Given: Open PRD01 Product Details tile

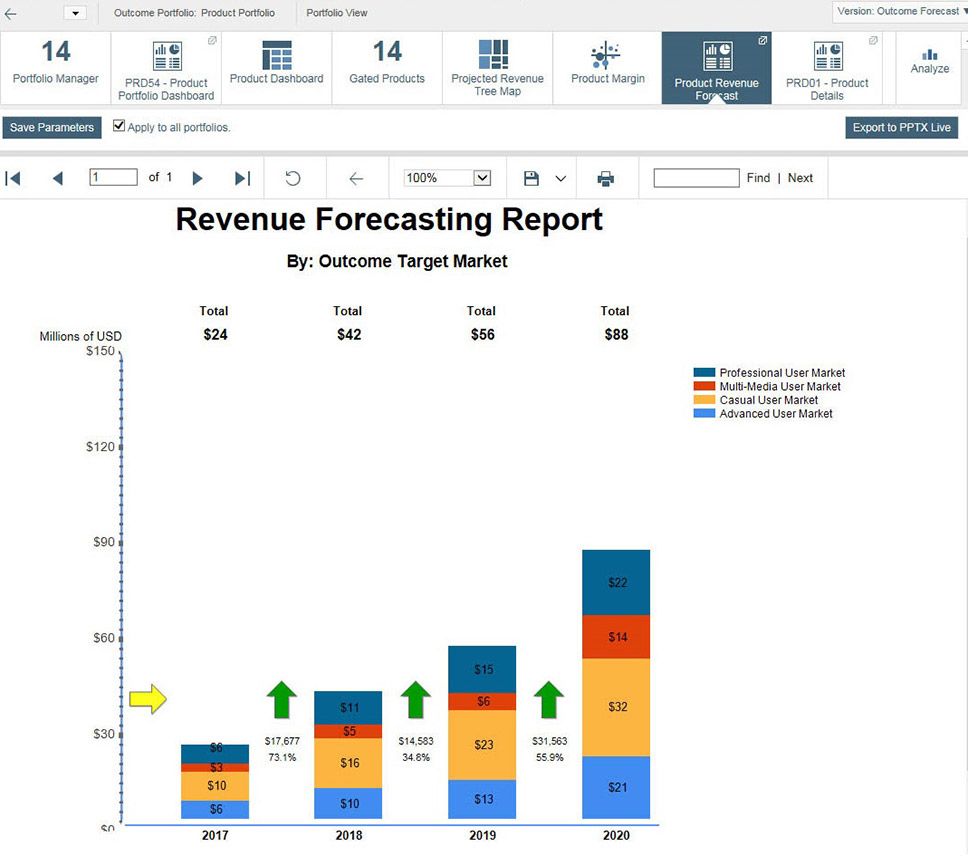Looking at the screenshot, I should point(827,68).
